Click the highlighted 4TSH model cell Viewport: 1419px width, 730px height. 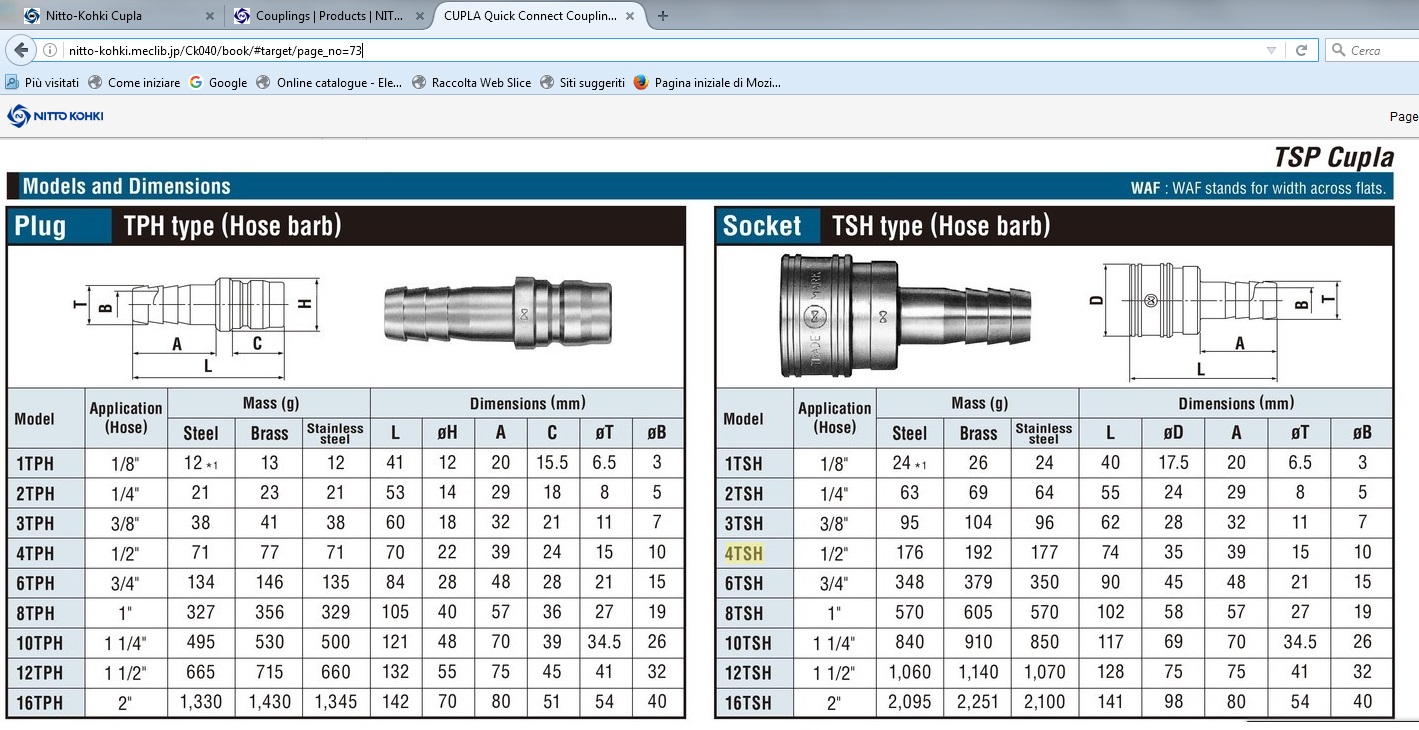(743, 553)
